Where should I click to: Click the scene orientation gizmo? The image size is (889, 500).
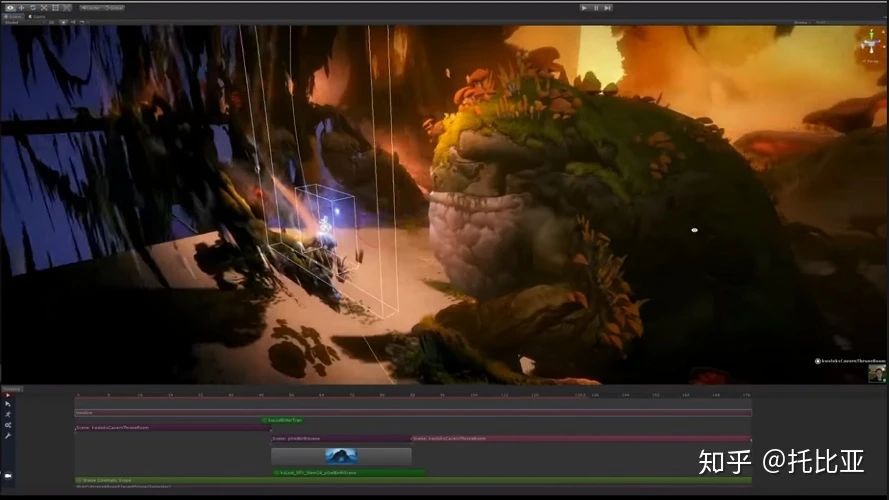(871, 44)
